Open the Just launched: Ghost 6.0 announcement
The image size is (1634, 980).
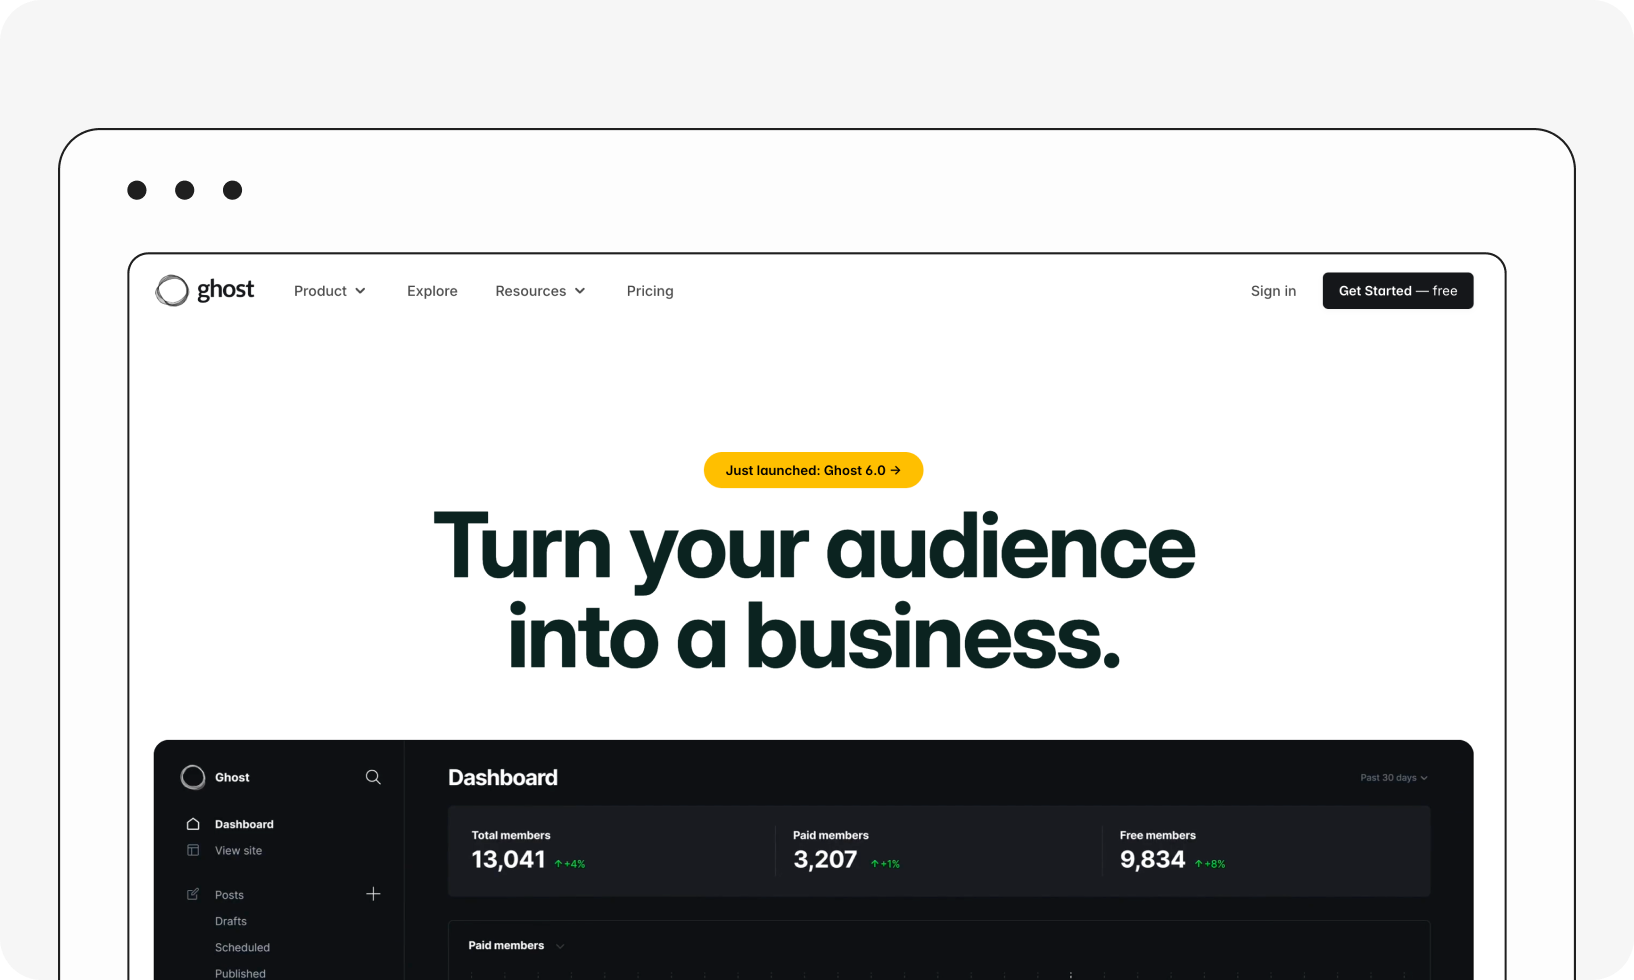pyautogui.click(x=813, y=470)
